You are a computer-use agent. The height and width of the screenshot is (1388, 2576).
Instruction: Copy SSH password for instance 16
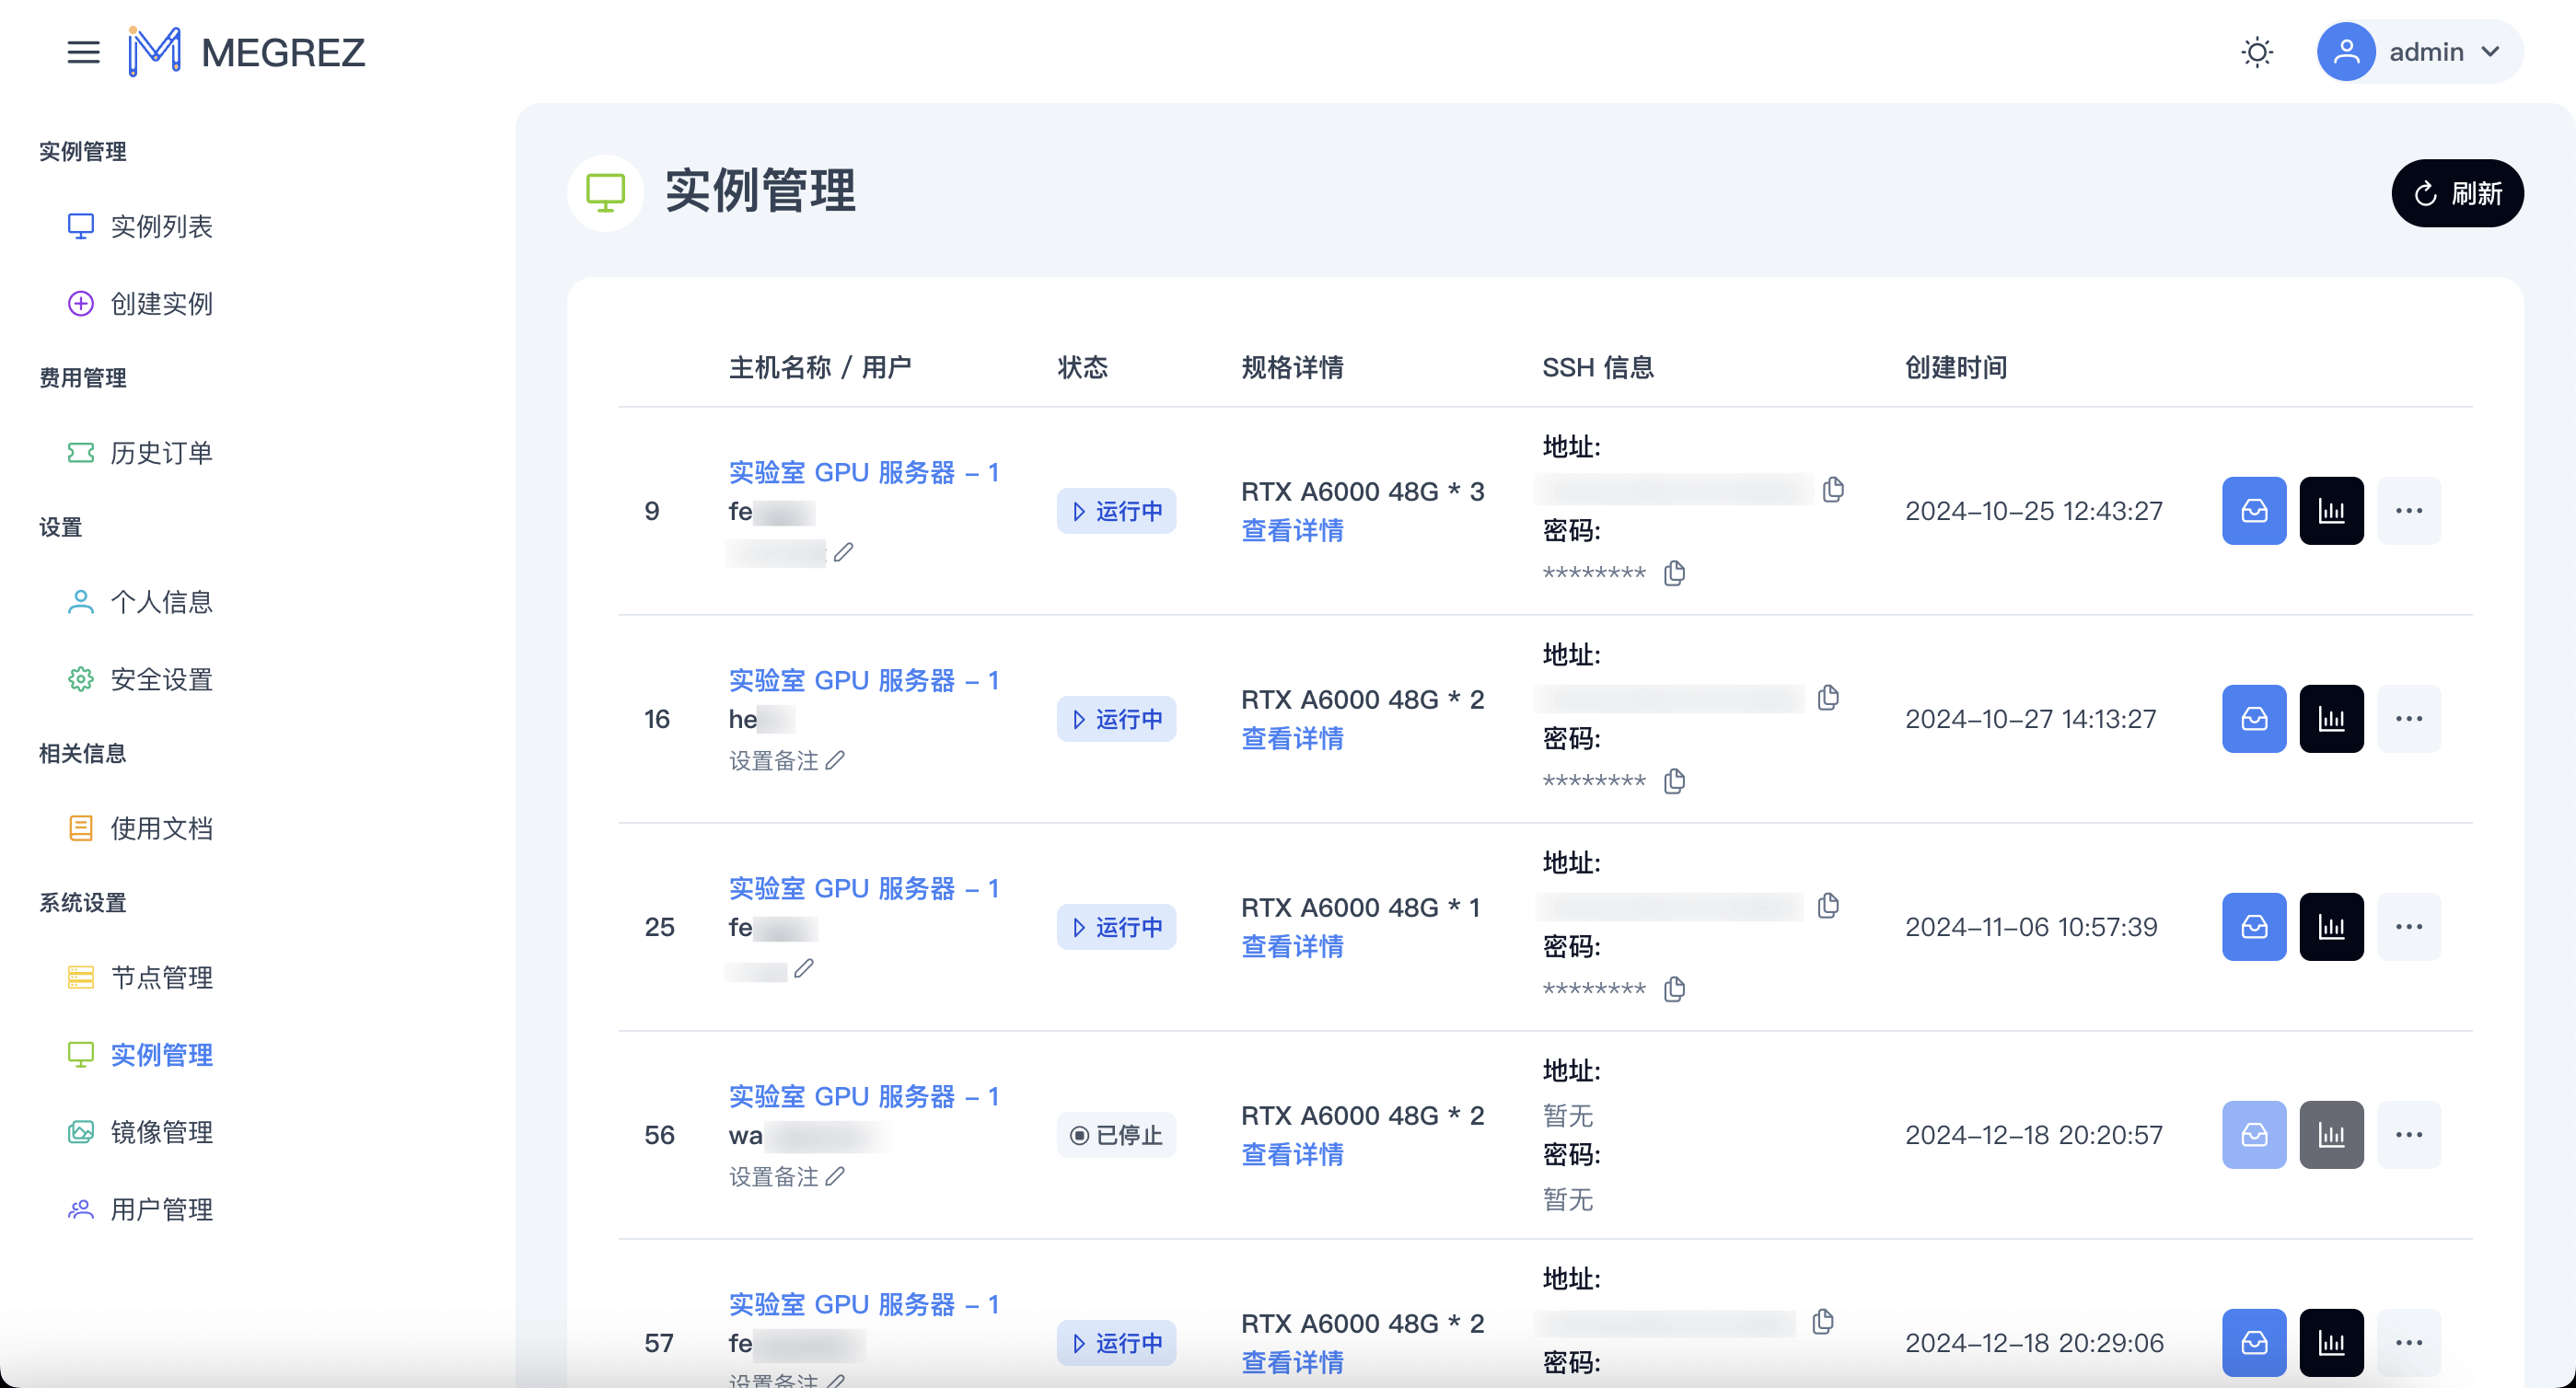point(1674,781)
